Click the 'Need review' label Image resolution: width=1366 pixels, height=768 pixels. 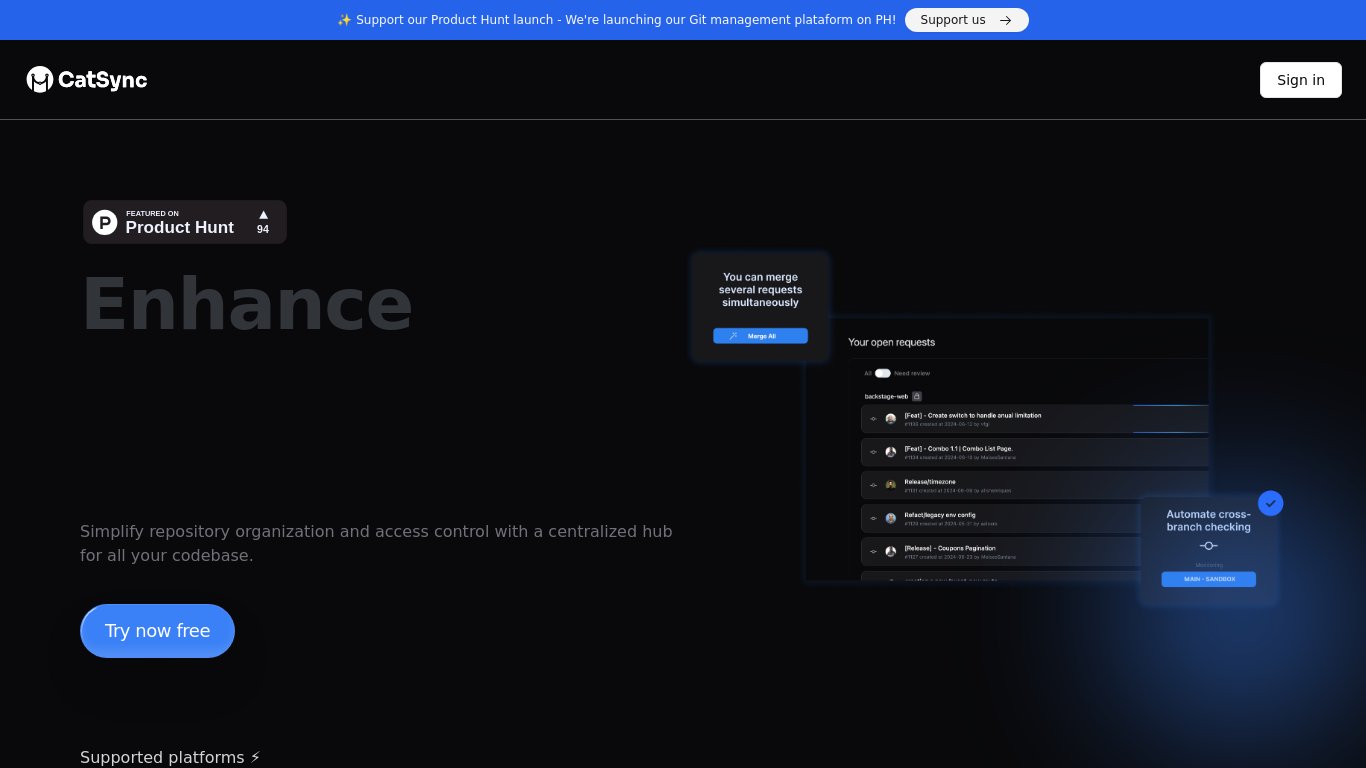point(912,373)
